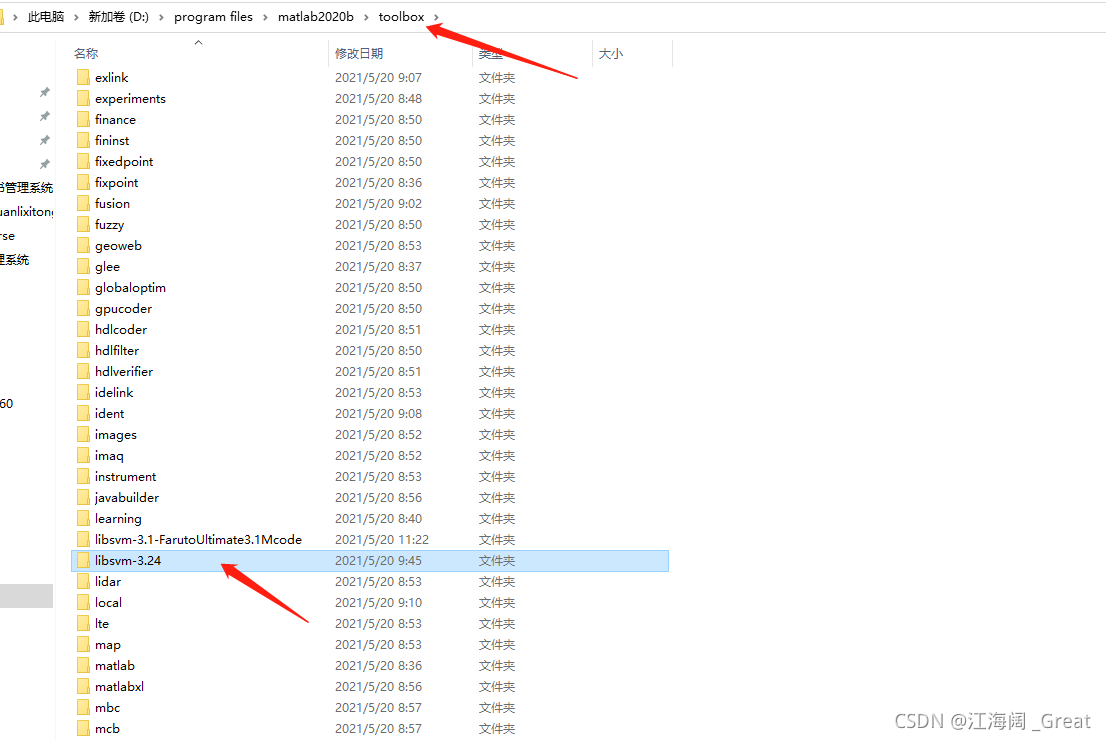Navigate to matlab2020b breadcrumb
Screen dimensions: 1106x741
[x=316, y=17]
